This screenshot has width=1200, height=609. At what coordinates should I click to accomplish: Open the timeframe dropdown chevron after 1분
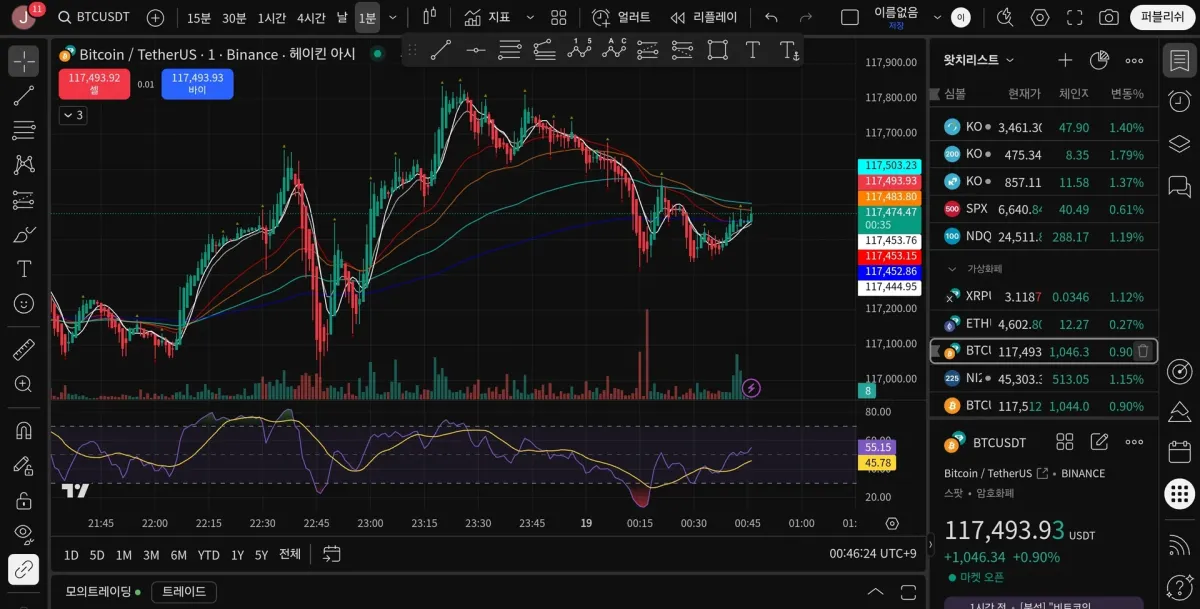click(x=393, y=17)
